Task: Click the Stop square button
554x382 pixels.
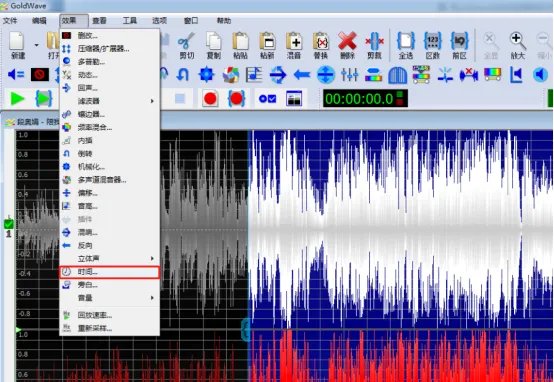Action: pyautogui.click(x=180, y=99)
